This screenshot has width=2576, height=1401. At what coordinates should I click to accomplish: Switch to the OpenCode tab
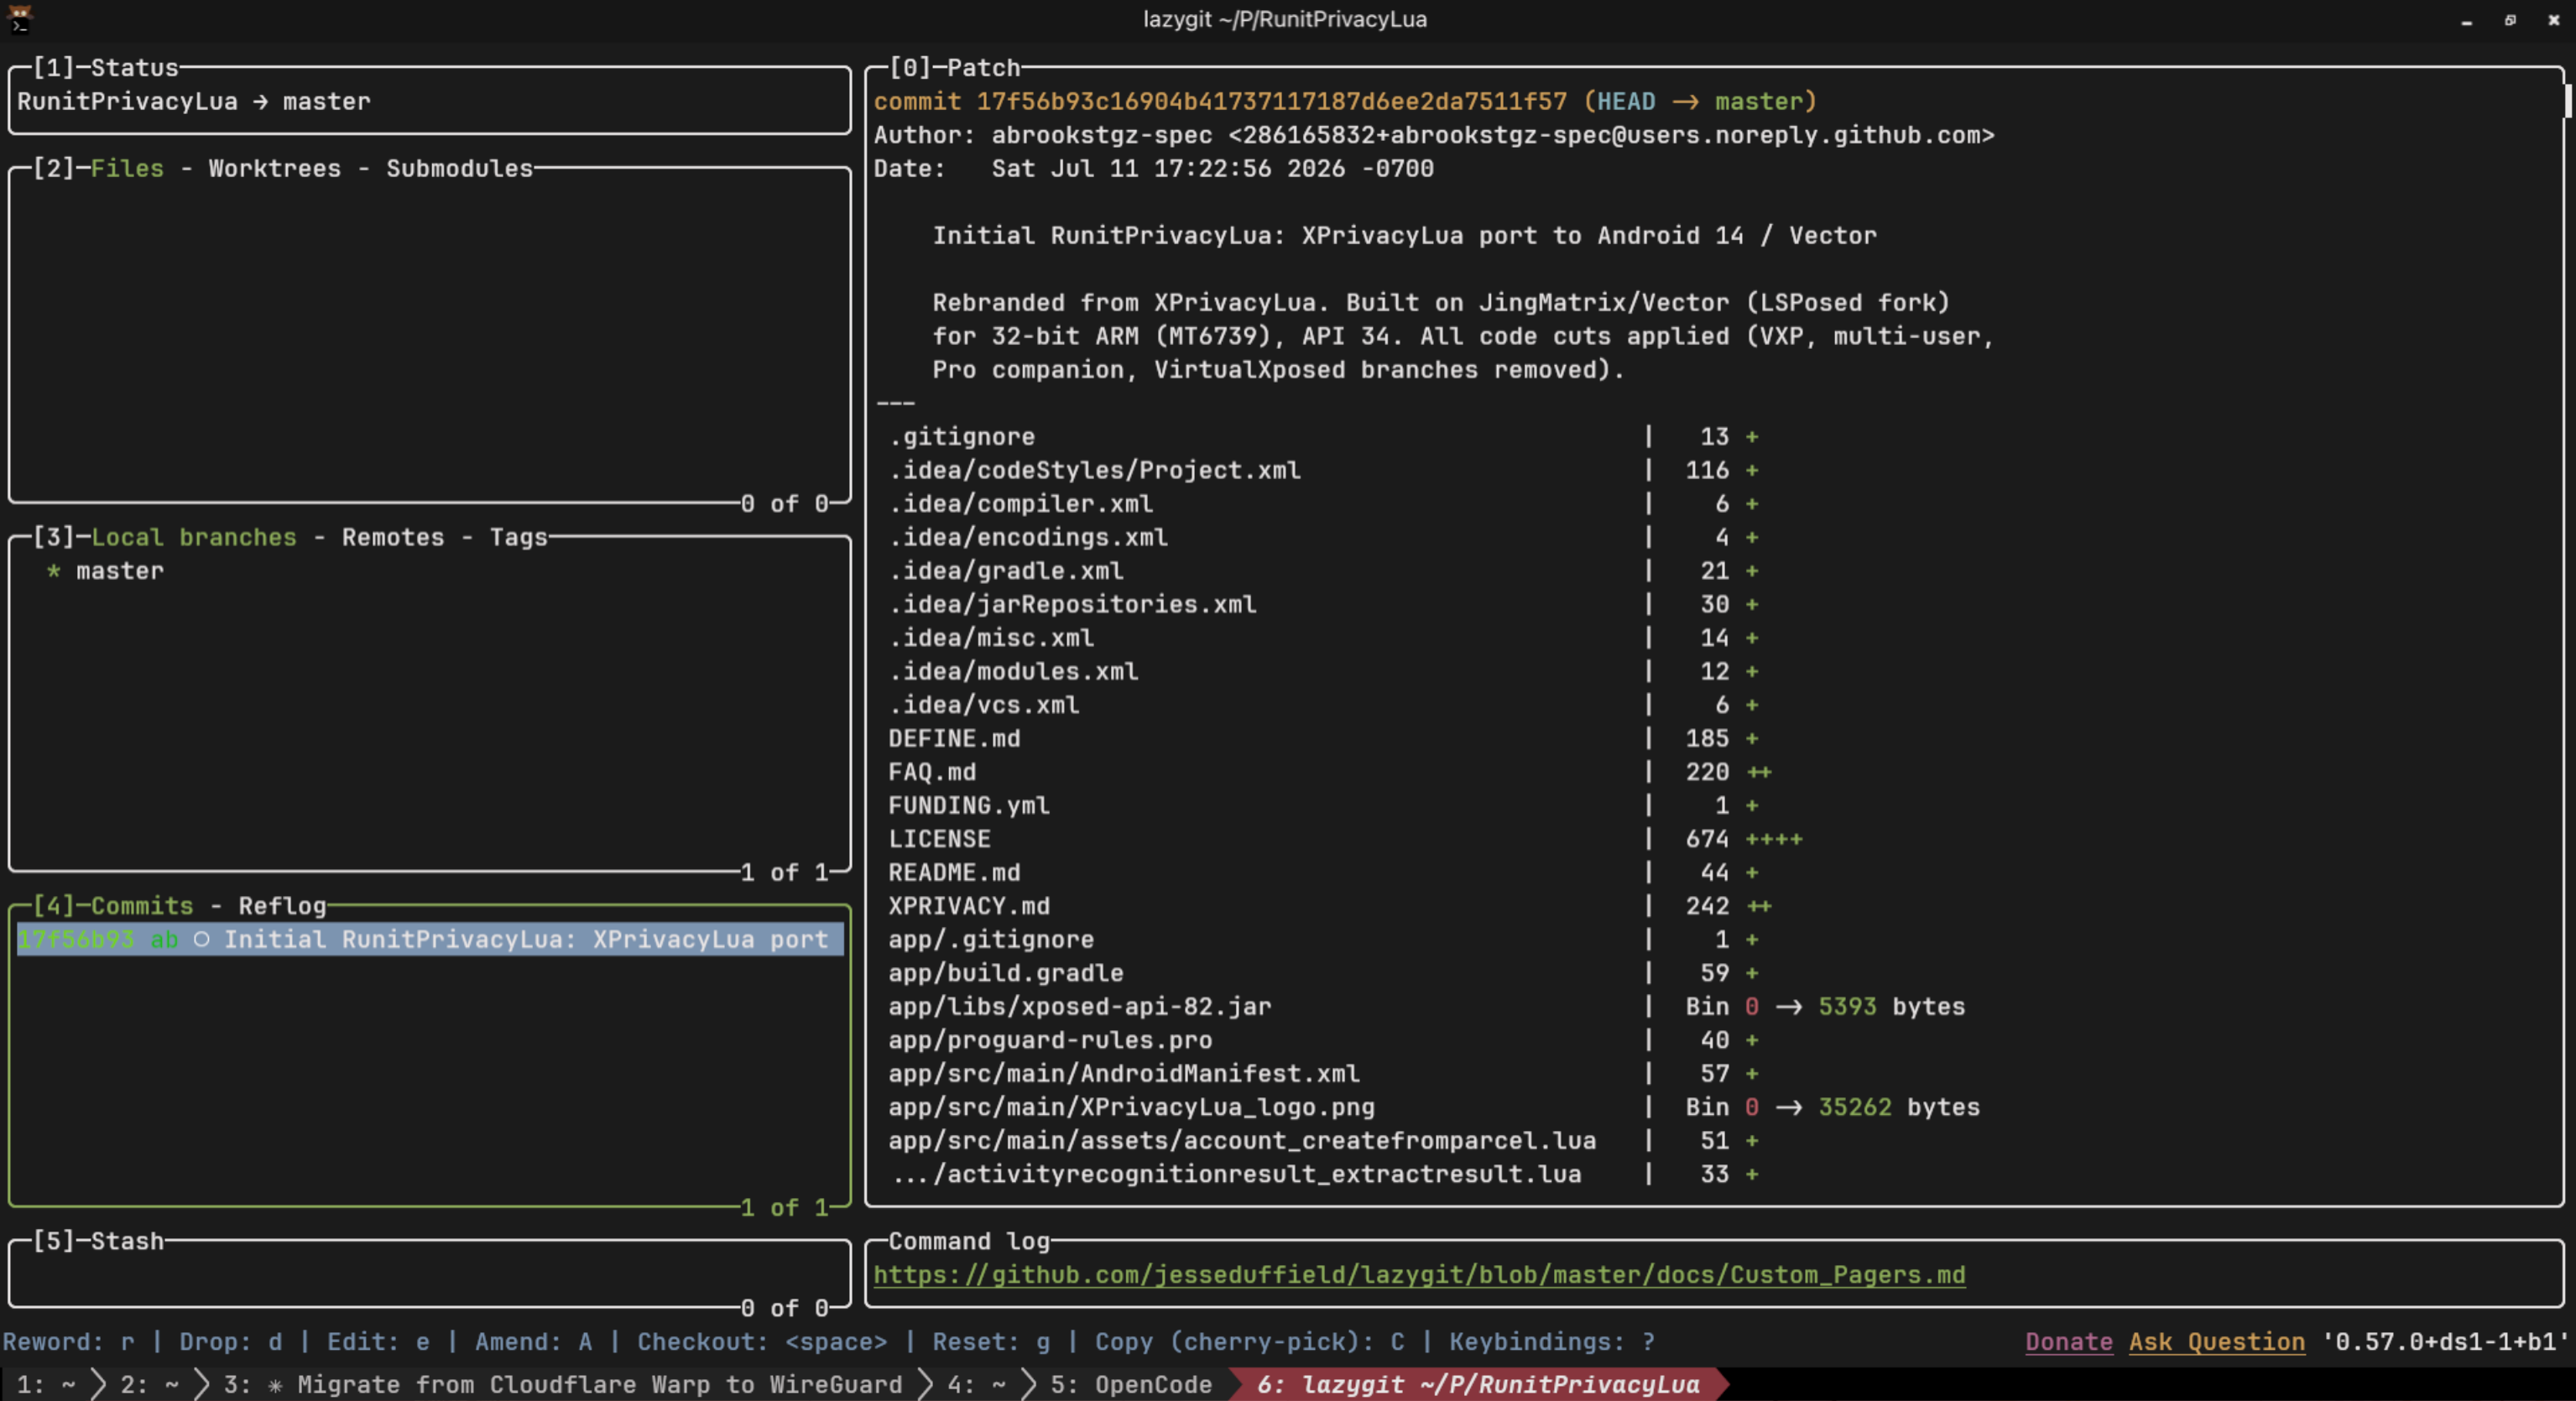point(1131,1385)
